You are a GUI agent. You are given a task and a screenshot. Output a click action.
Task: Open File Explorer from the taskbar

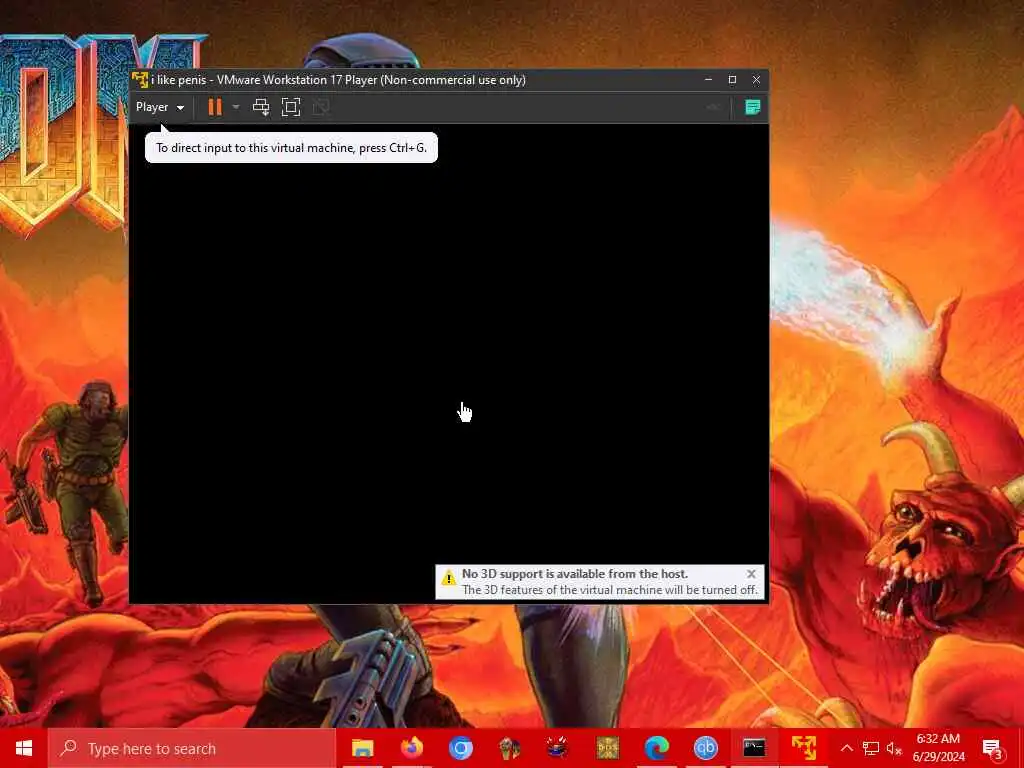tap(362, 748)
